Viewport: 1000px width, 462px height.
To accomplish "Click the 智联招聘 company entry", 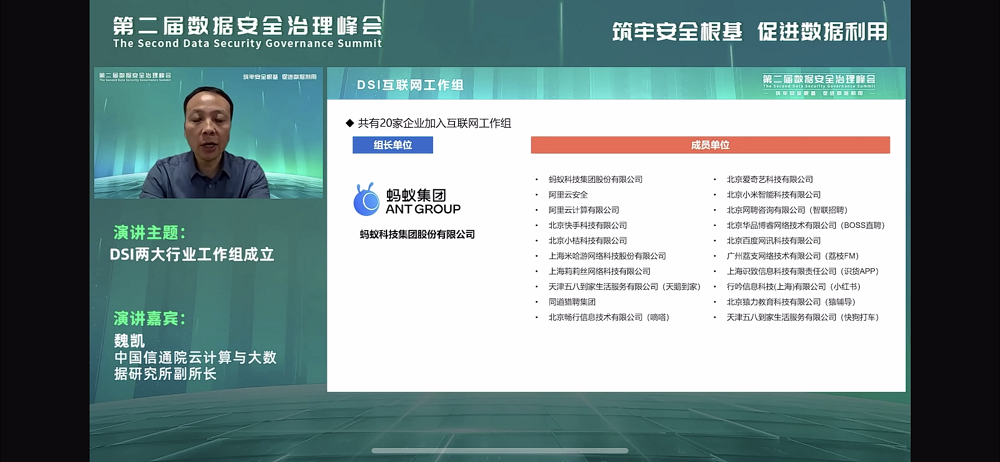I will pos(787,210).
